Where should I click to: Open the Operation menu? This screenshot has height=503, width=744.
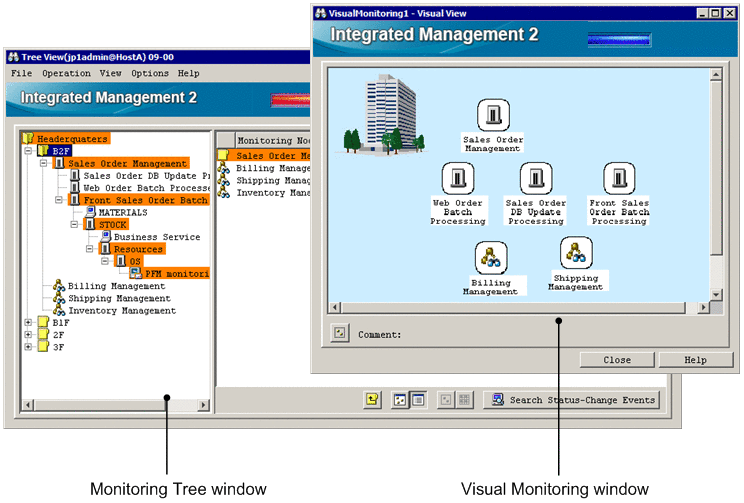66,73
